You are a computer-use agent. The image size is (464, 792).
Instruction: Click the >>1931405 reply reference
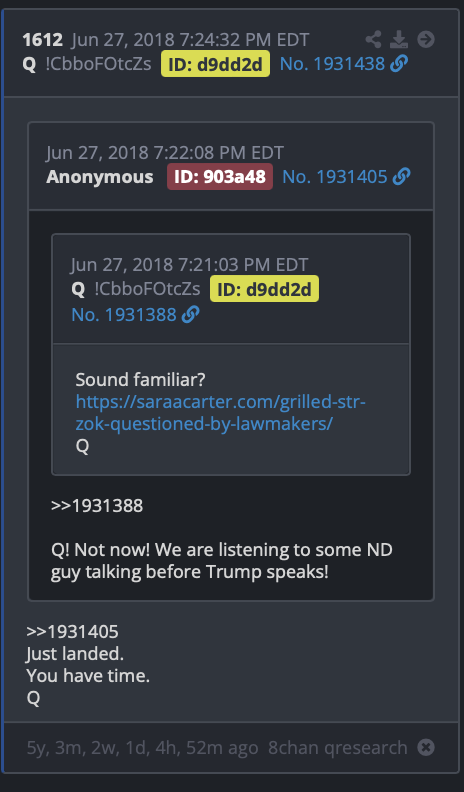click(x=72, y=631)
